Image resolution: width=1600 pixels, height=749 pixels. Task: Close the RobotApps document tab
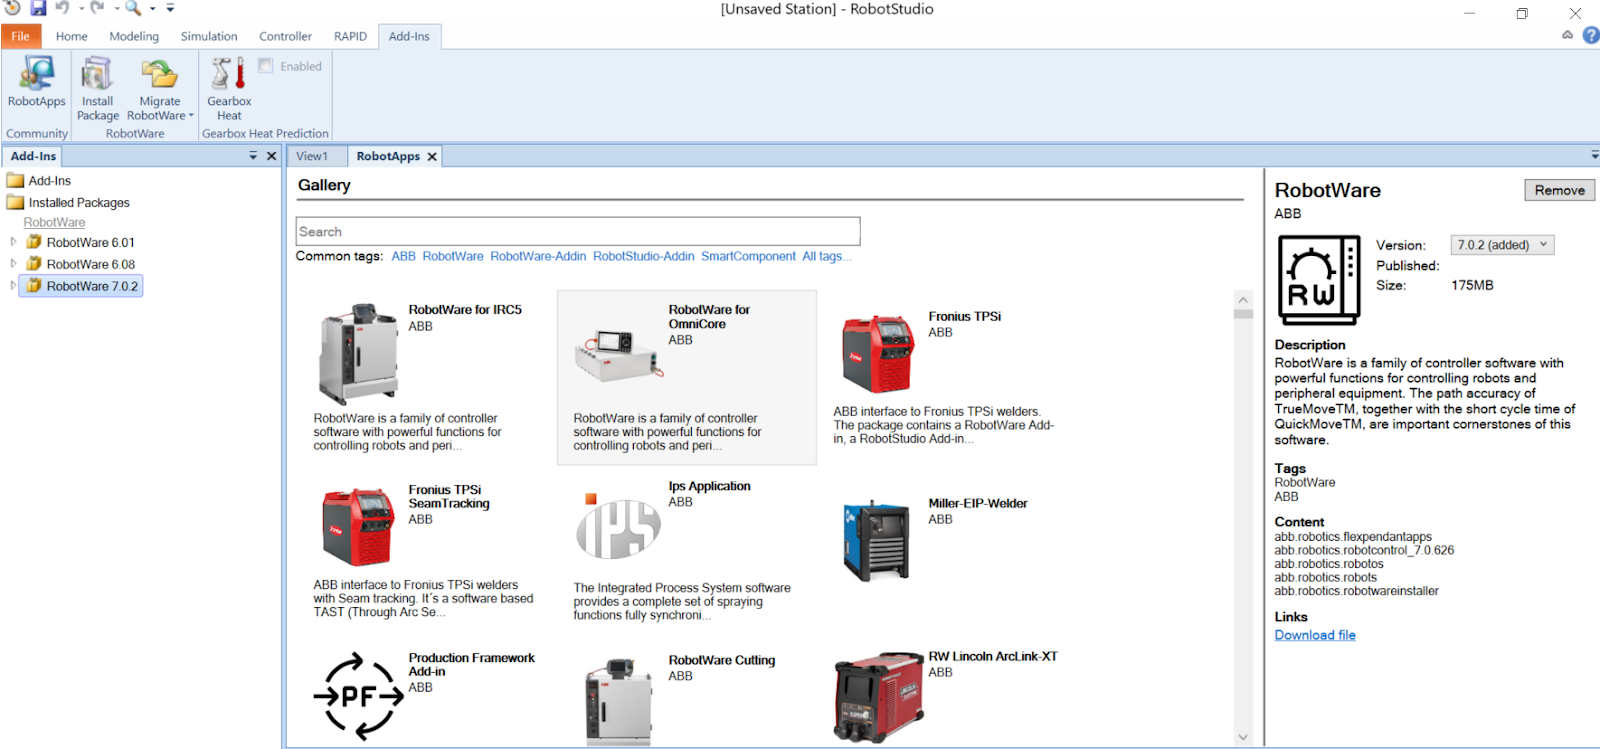(432, 157)
